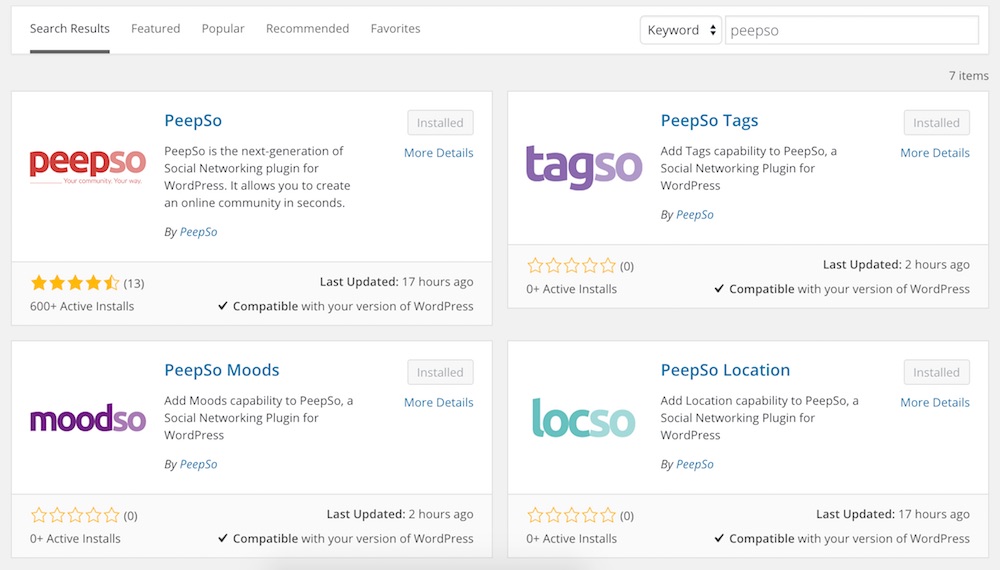
Task: Click 'Add Tags capability' description text
Action: [x=749, y=168]
